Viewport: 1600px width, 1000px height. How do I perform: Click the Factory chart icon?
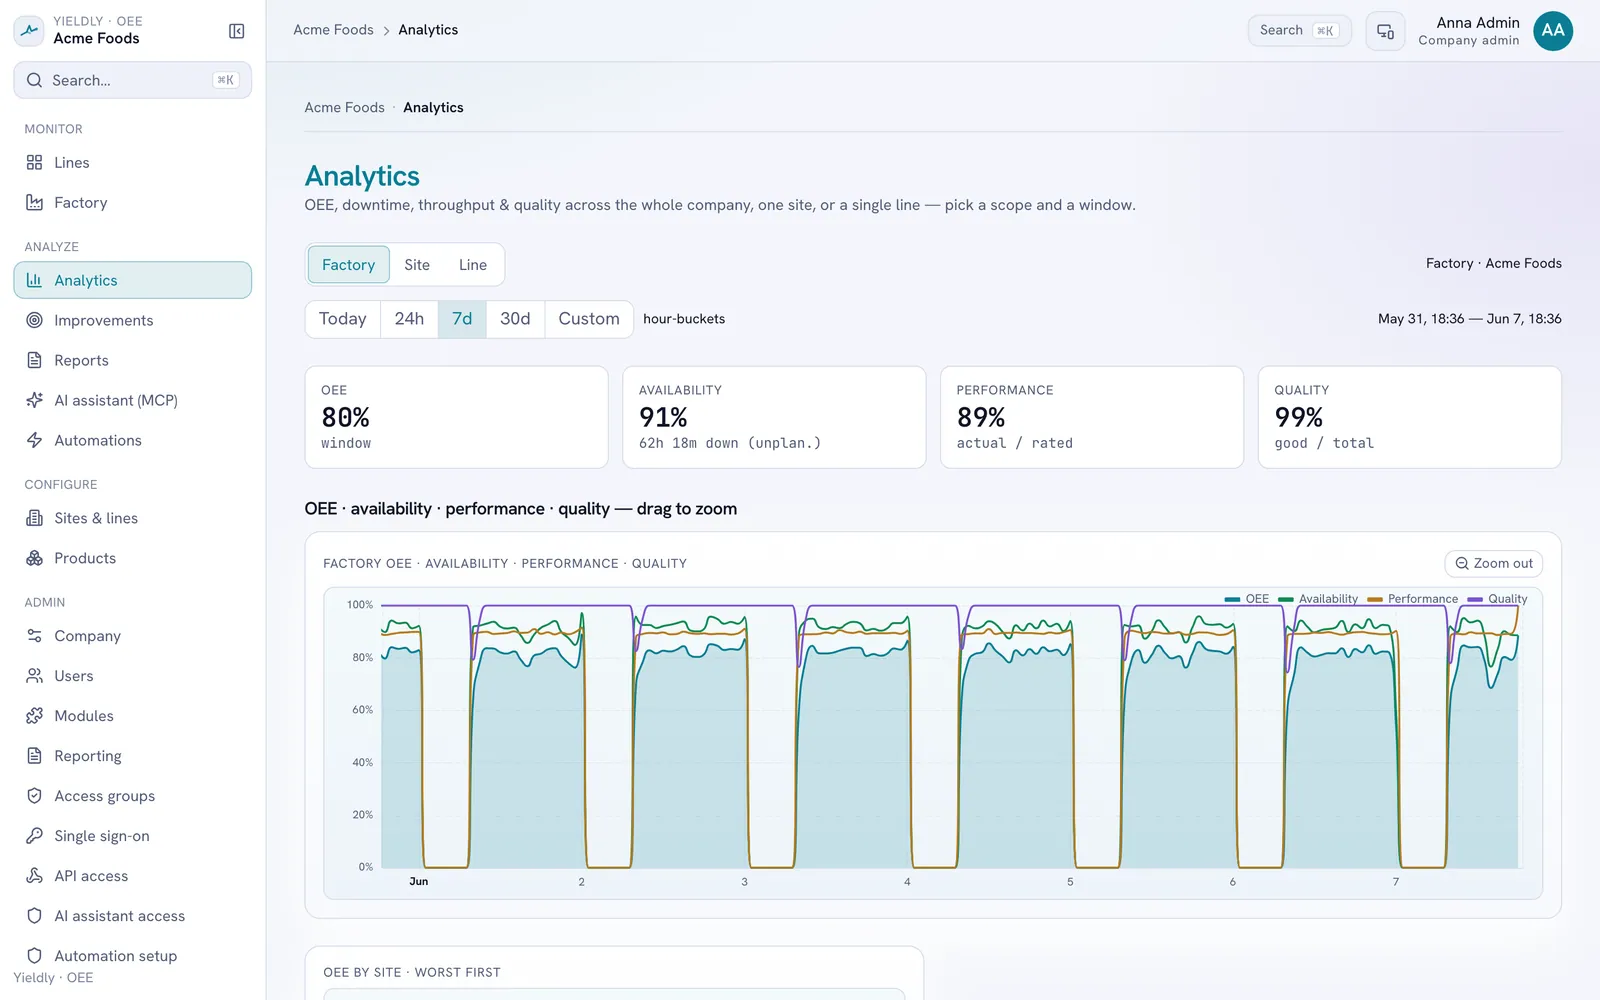click(34, 202)
